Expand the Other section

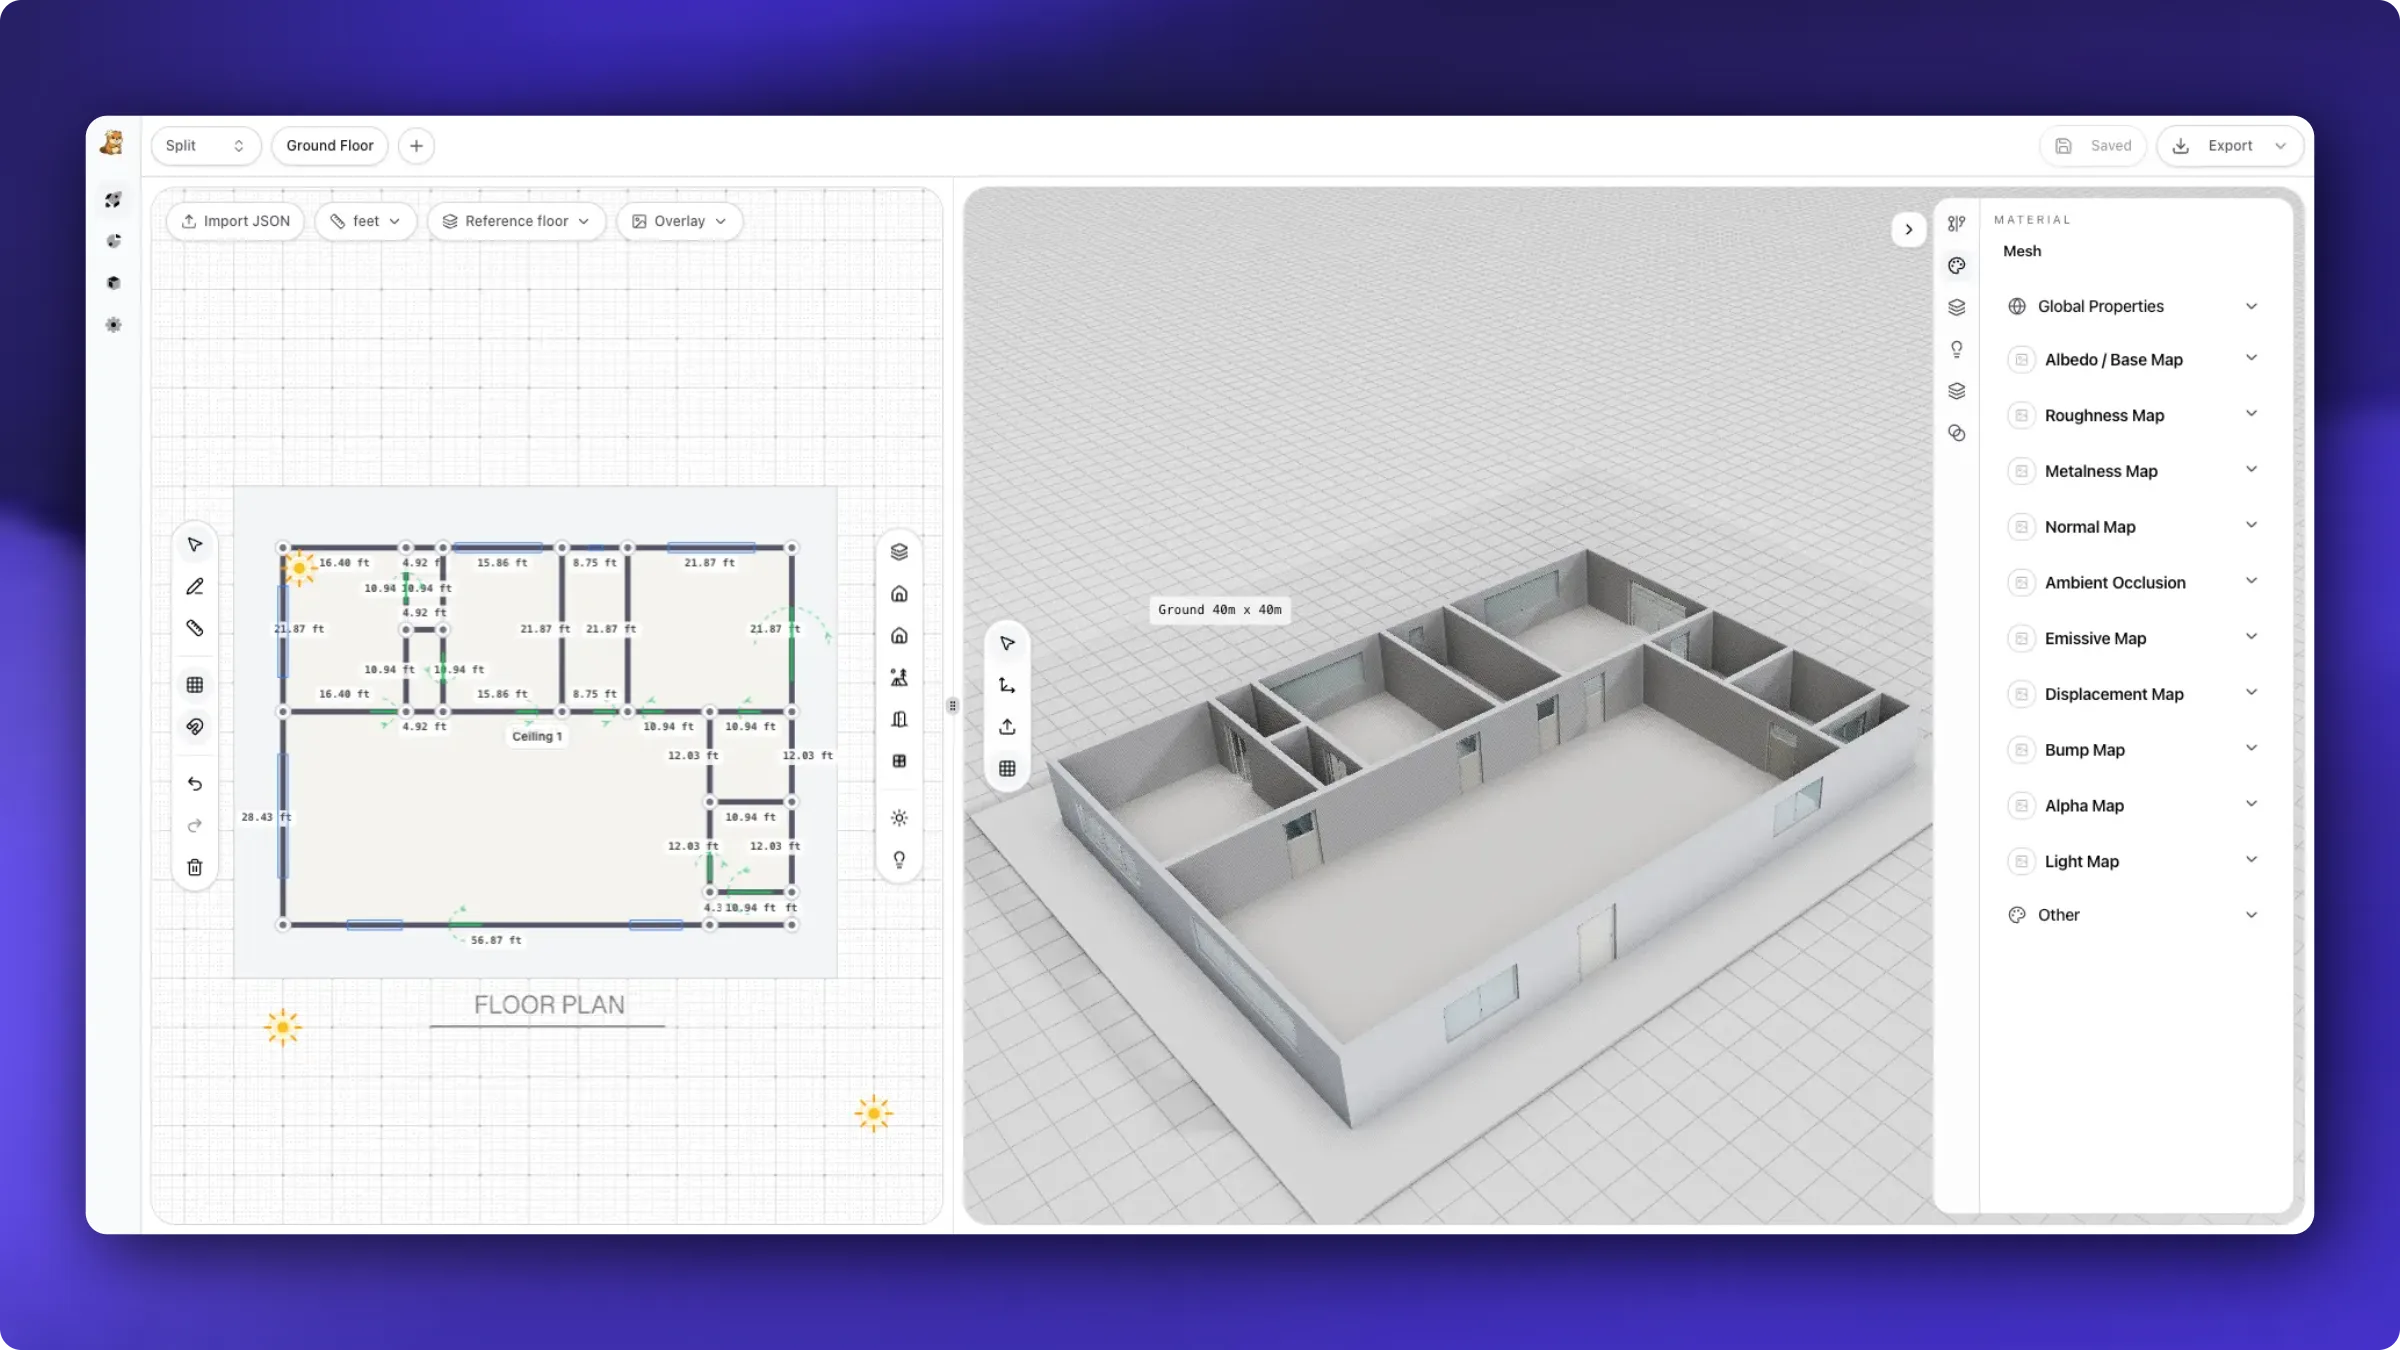click(2133, 915)
